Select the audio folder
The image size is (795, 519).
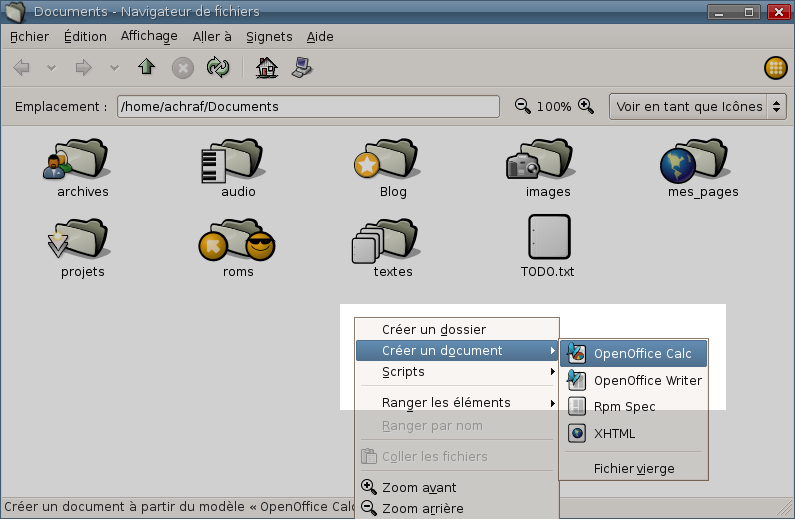(x=235, y=168)
